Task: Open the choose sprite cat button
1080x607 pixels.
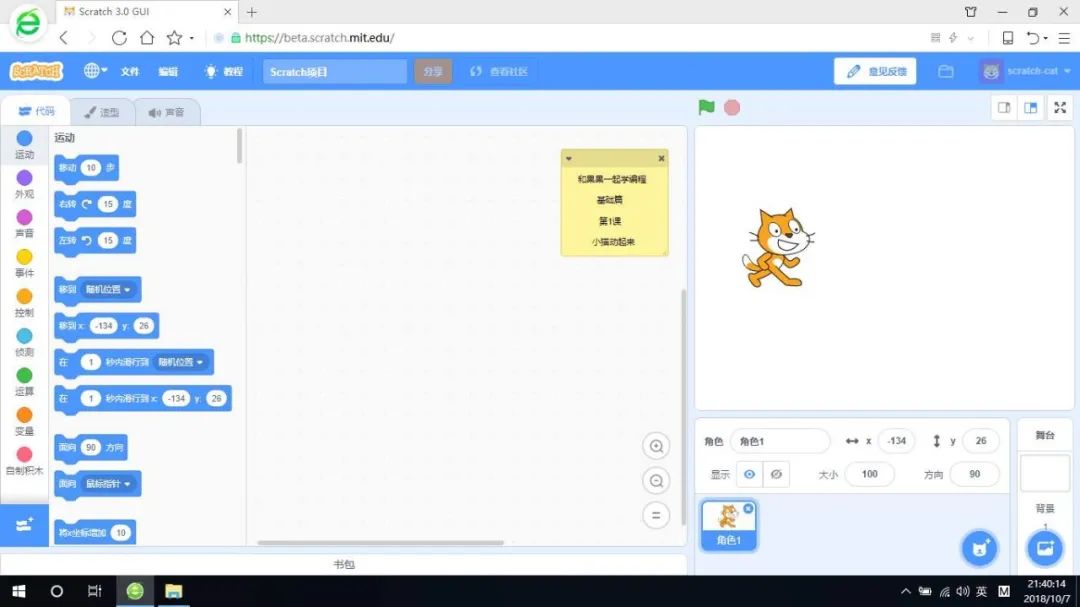Action: (979, 547)
